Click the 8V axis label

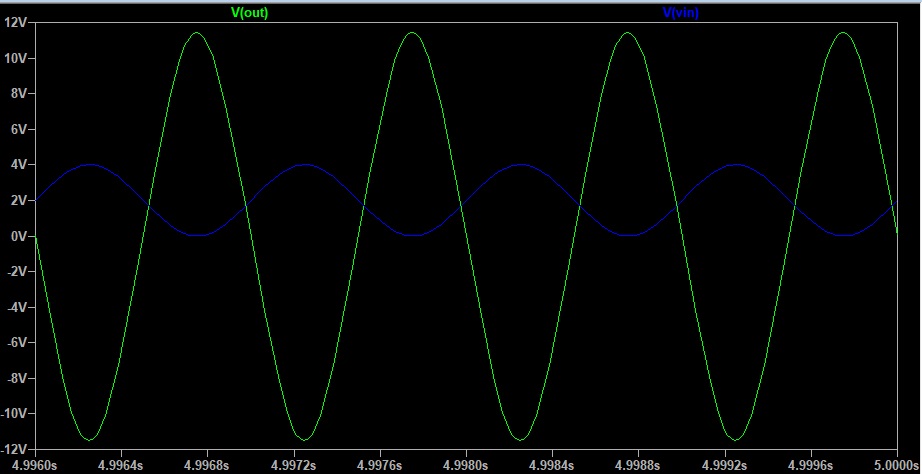[x=19, y=94]
